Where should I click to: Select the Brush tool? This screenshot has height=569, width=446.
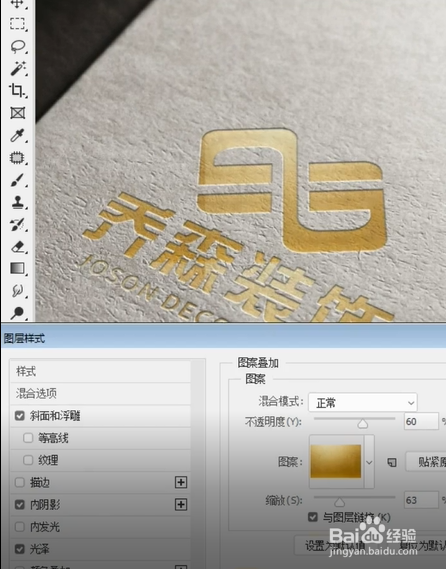pyautogui.click(x=17, y=180)
